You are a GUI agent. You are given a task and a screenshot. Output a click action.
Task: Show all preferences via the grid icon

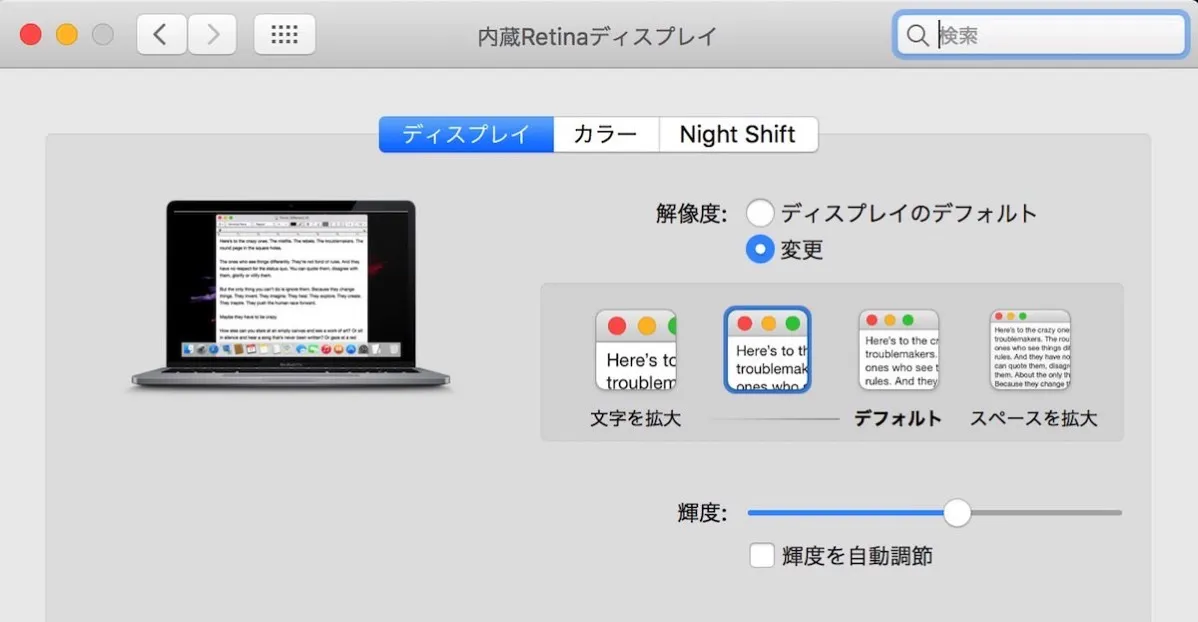point(284,34)
